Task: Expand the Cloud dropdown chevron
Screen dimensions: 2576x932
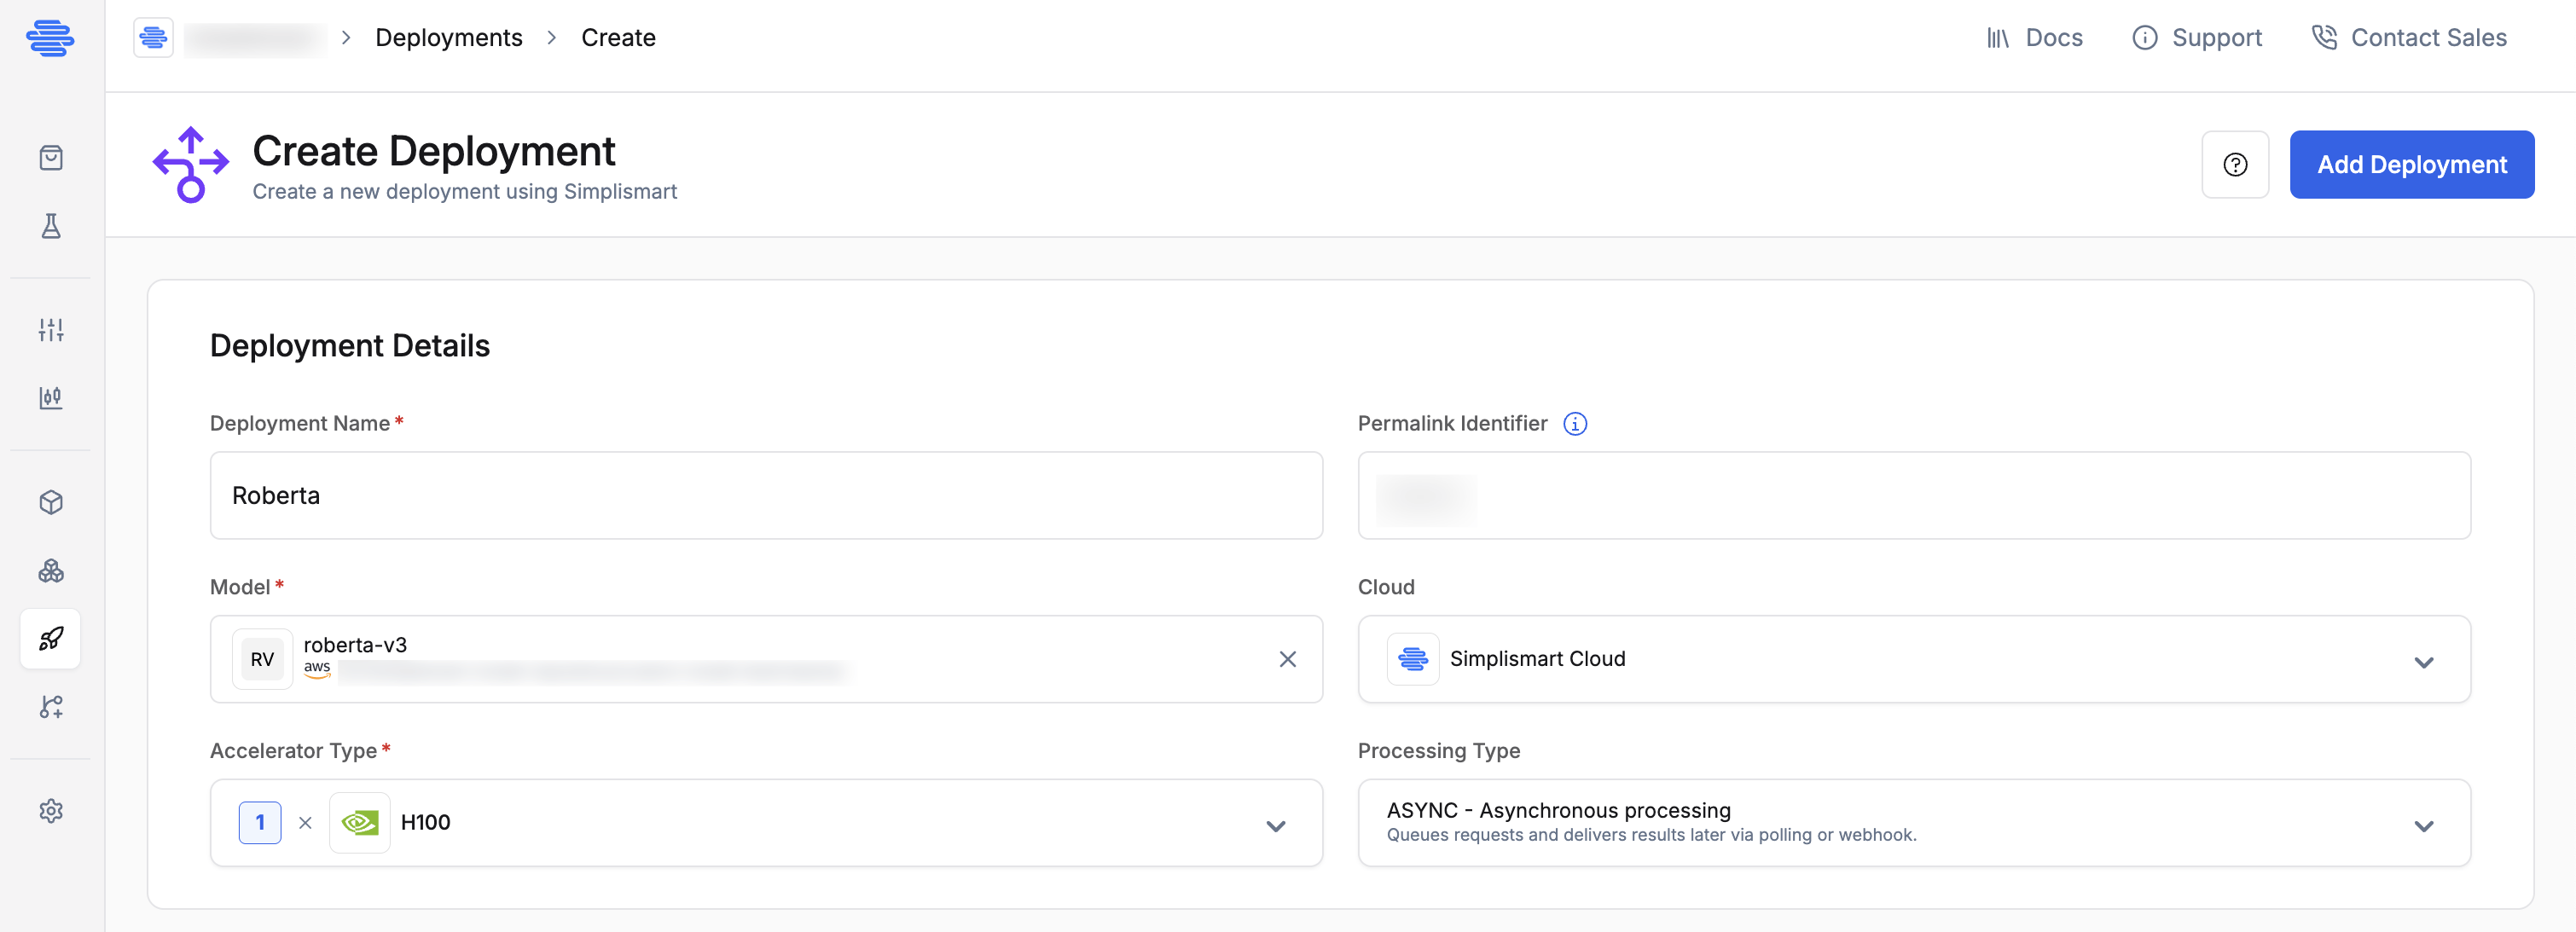Action: (2424, 662)
